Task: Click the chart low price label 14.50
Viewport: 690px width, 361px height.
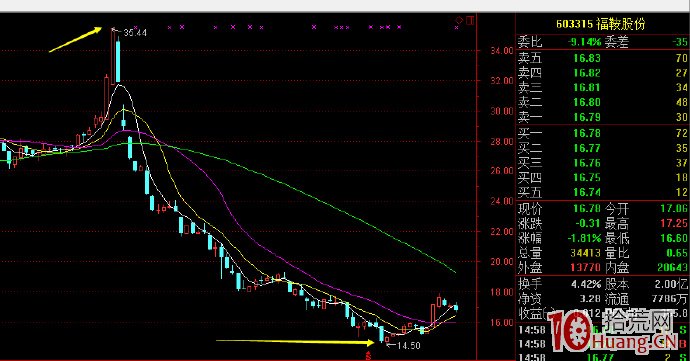Action: tap(408, 346)
